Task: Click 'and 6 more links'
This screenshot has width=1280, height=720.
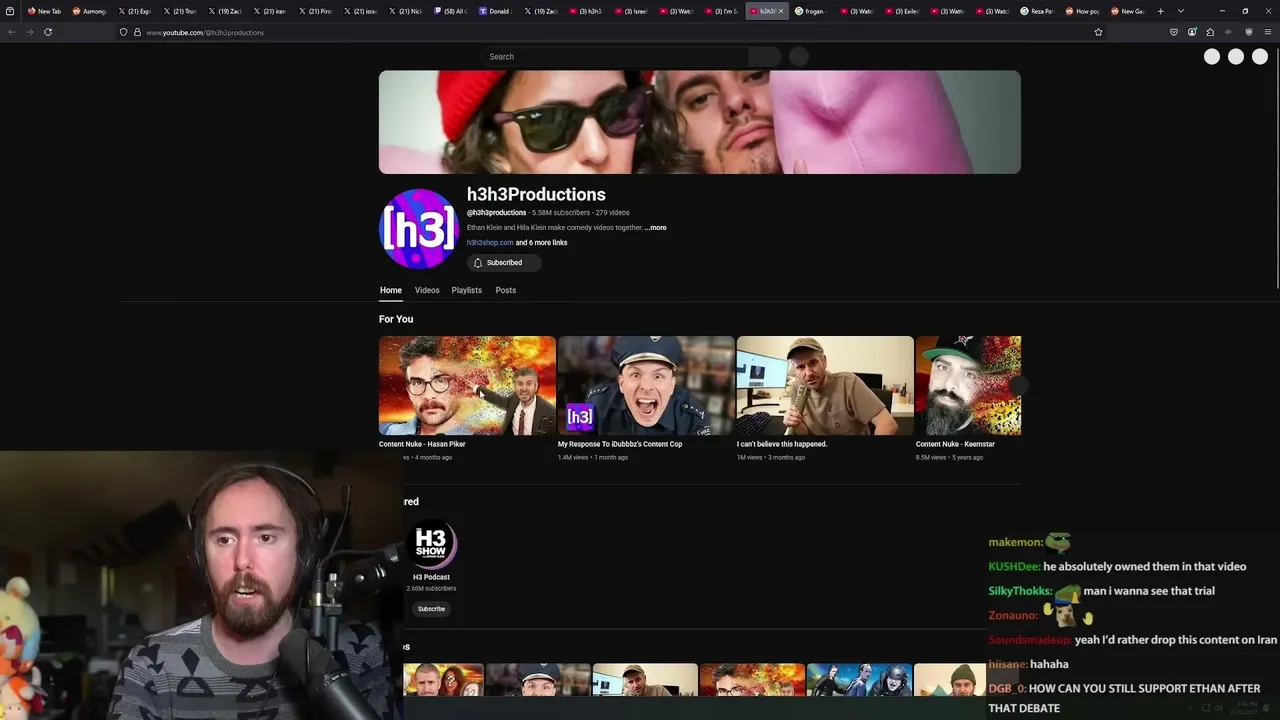Action: tap(541, 243)
